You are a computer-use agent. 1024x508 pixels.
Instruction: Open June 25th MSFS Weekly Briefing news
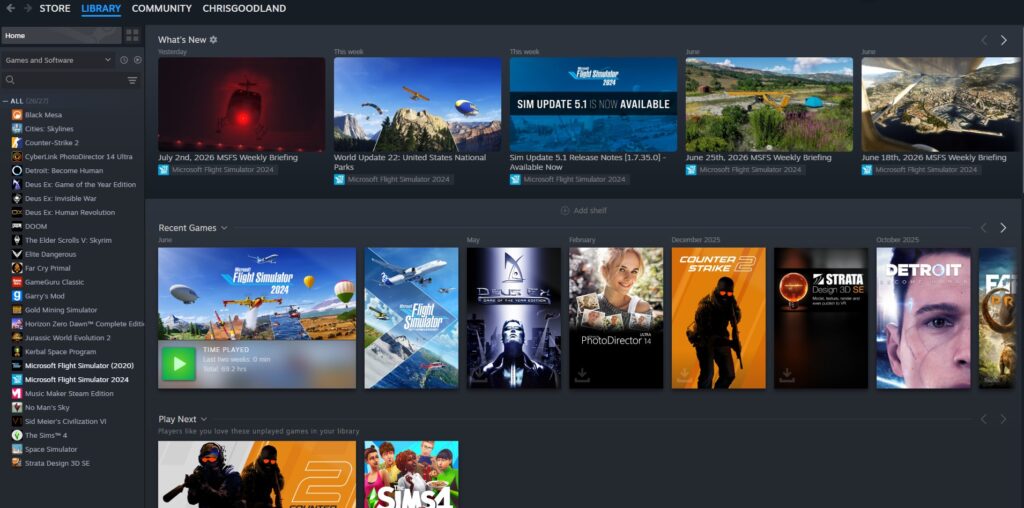pos(769,104)
